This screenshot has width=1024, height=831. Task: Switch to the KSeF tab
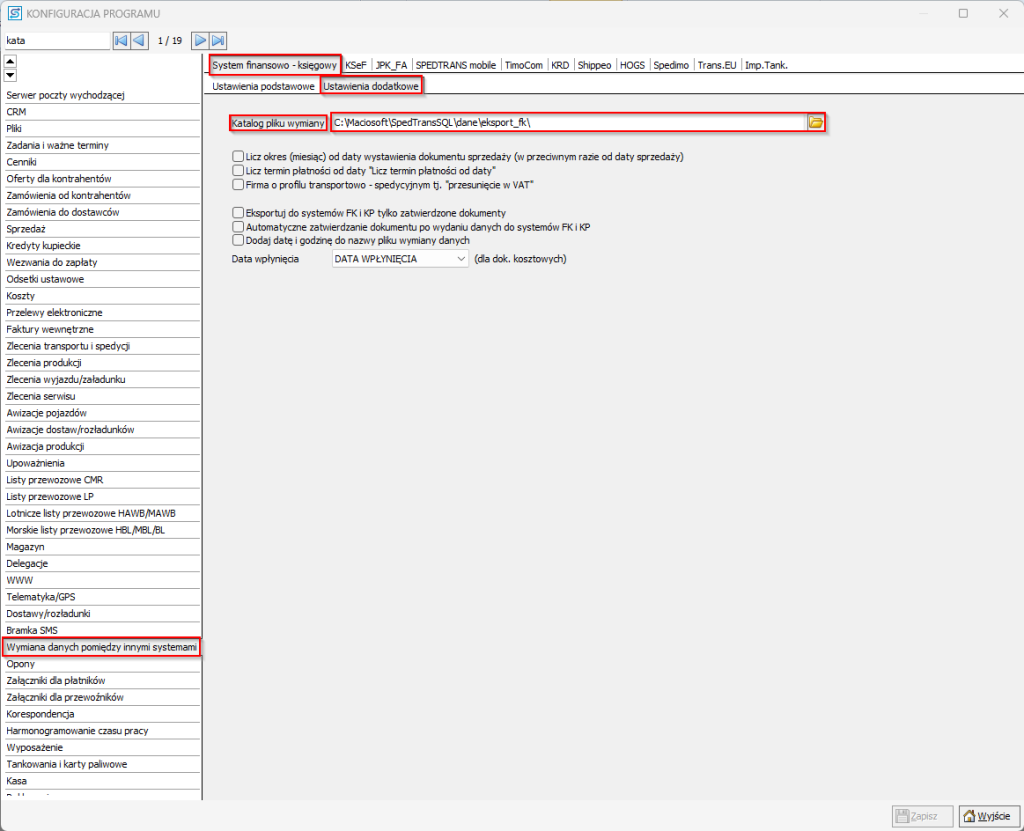coord(356,65)
